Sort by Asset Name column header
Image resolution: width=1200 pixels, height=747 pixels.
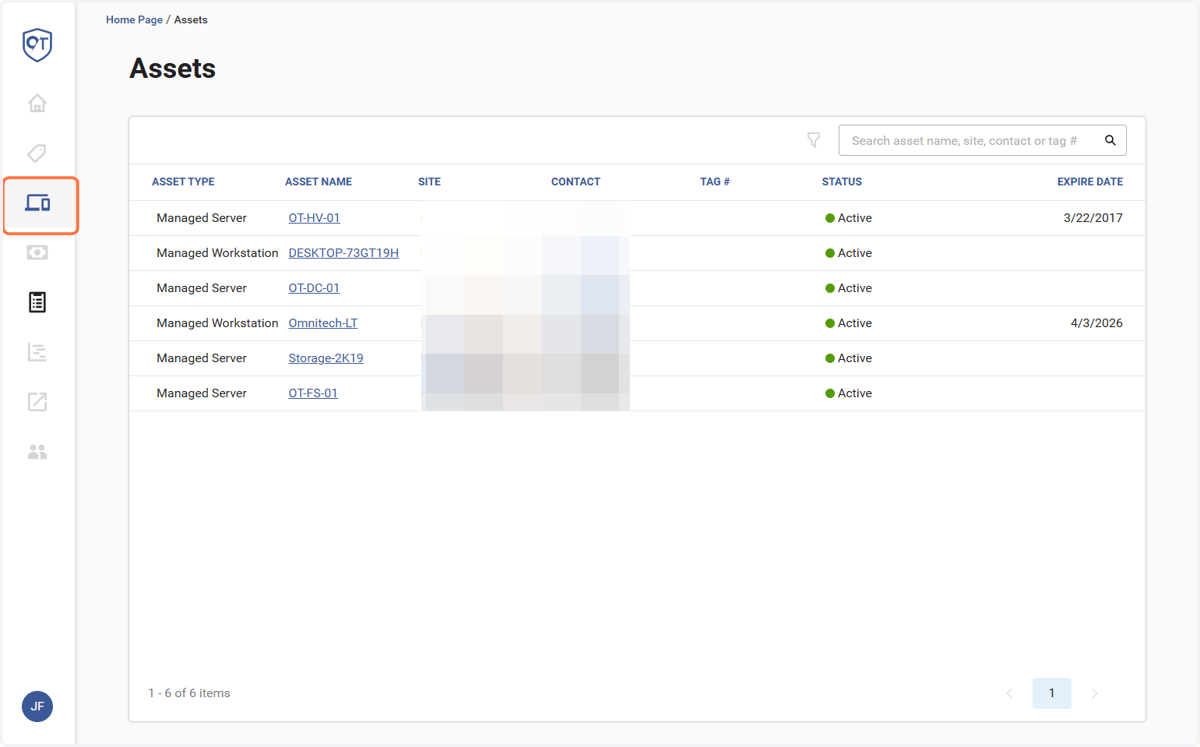(x=318, y=182)
